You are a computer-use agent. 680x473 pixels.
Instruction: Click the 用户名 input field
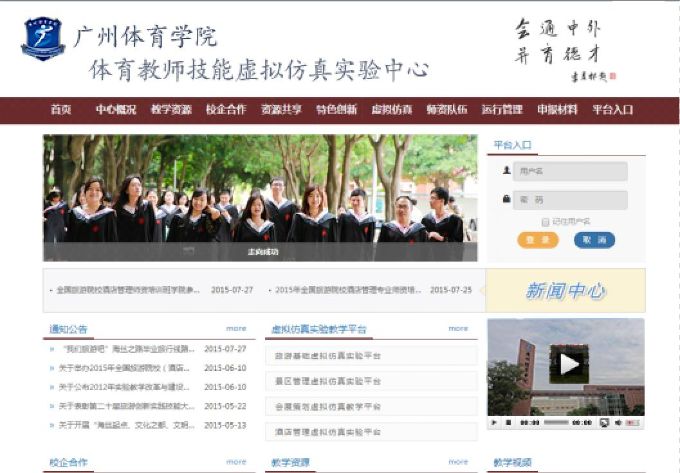570,171
